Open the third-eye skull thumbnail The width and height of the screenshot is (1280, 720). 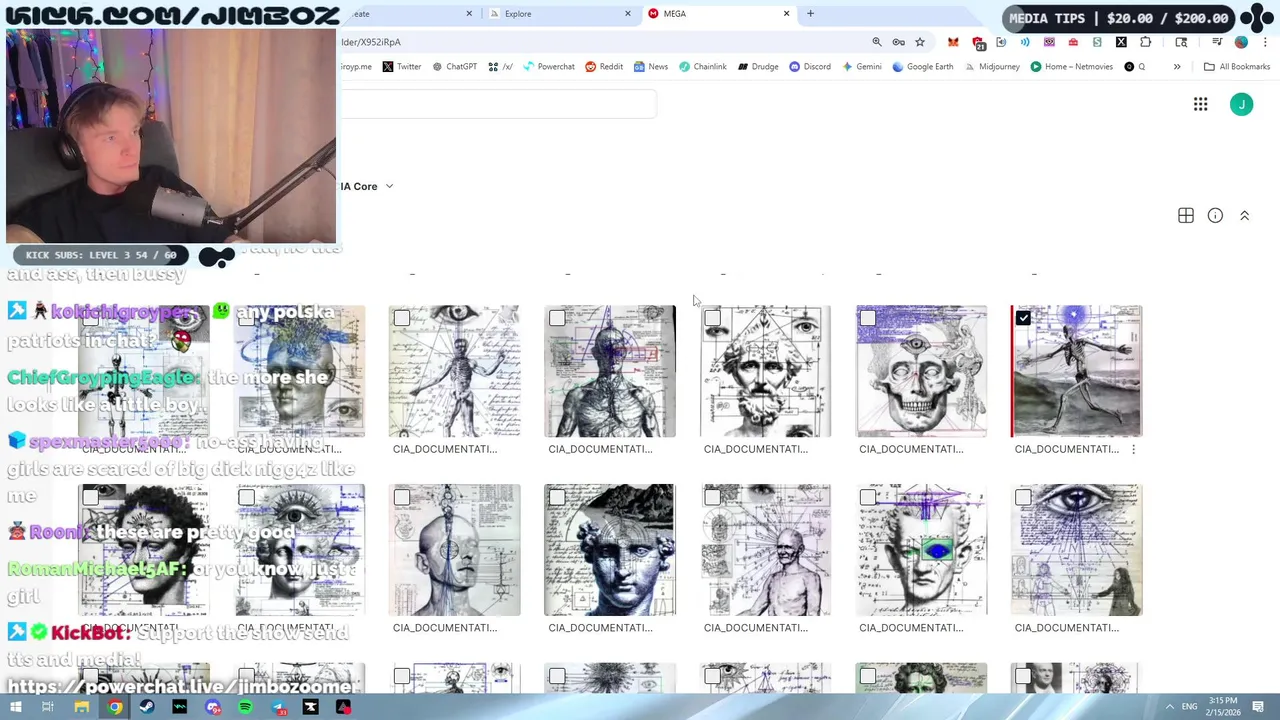click(x=921, y=371)
